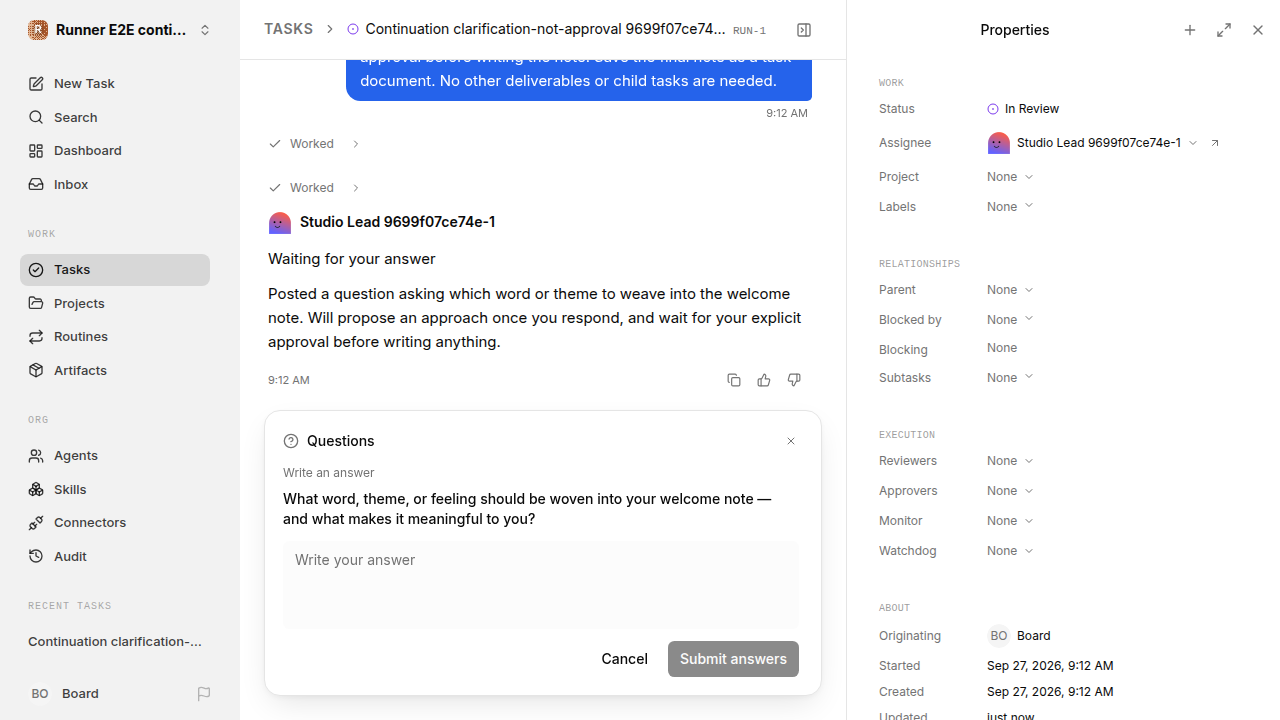Open the workspace switcher Runner E2E
The height and width of the screenshot is (720, 1280).
(x=120, y=30)
